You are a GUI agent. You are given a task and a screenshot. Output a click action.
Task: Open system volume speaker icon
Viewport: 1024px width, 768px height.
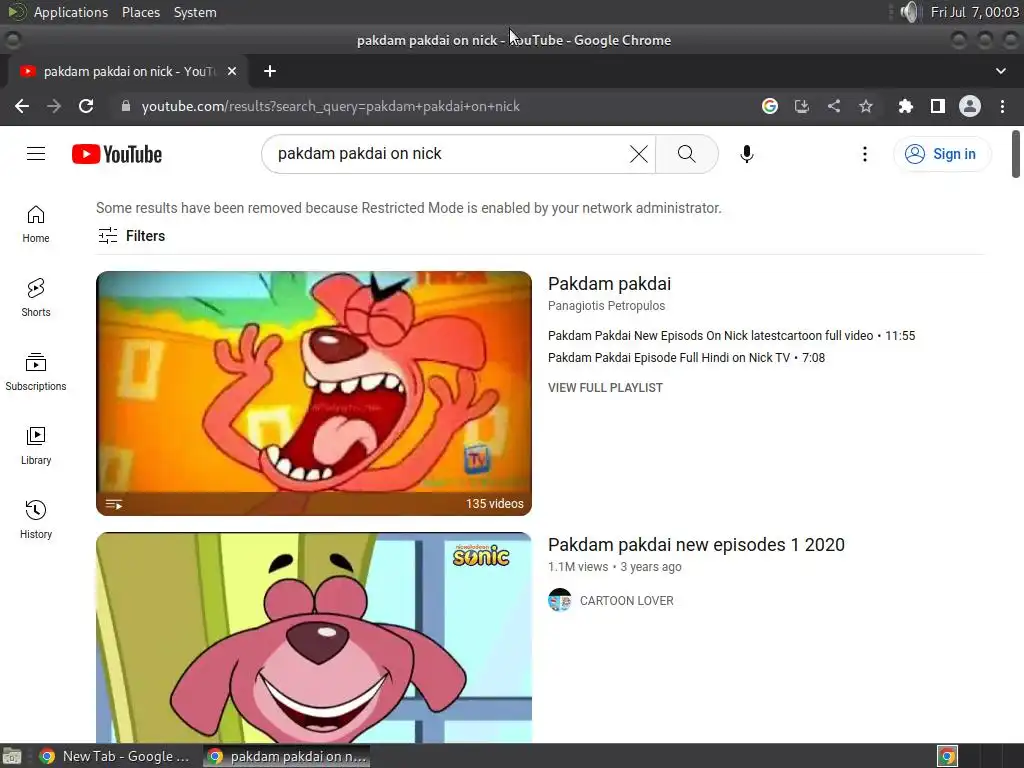pos(909,12)
